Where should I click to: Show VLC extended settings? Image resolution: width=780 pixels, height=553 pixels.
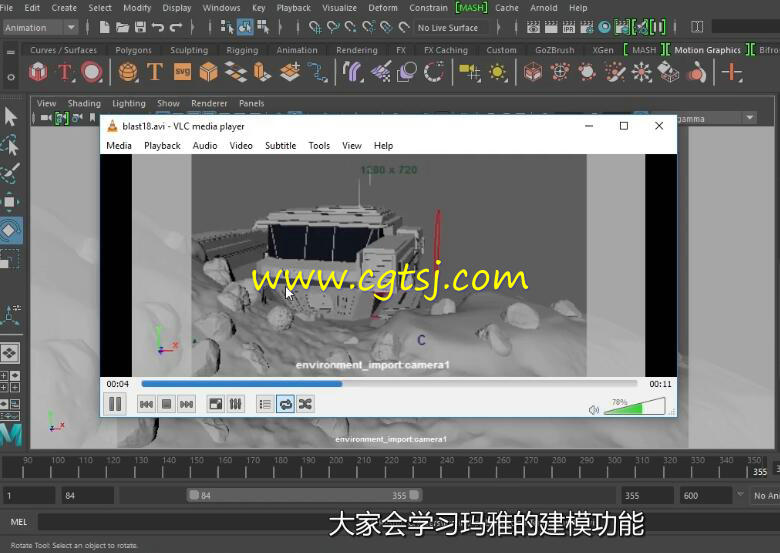[235, 404]
